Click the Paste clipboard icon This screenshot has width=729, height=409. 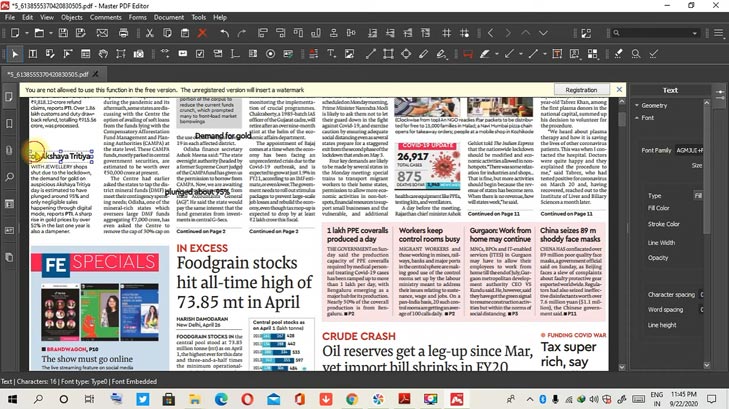185,33
